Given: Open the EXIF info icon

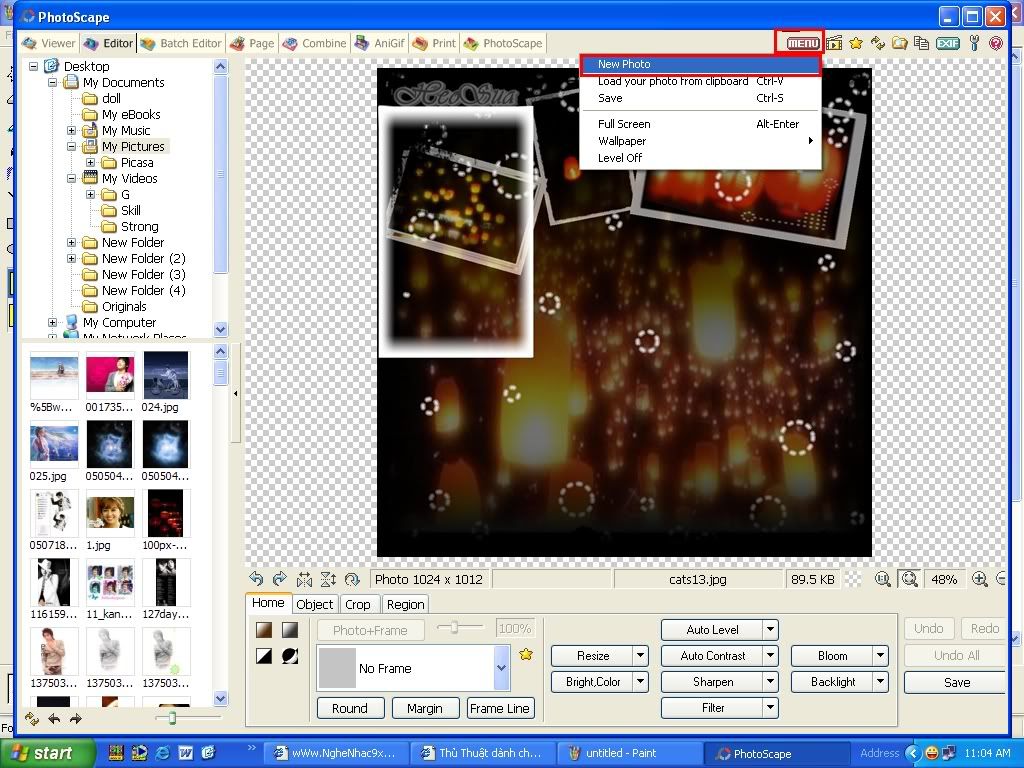Looking at the screenshot, I should [947, 43].
